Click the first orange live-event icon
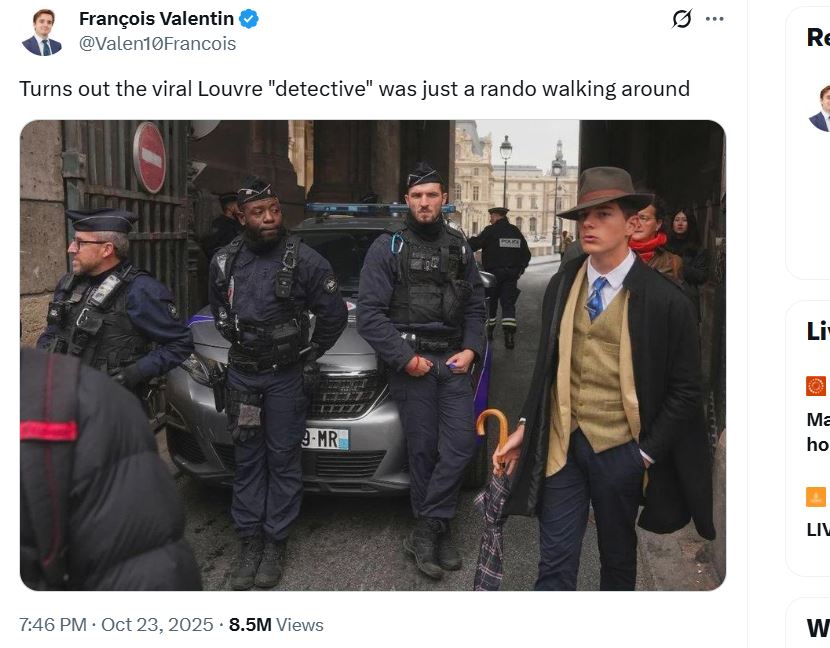This screenshot has height=648, width=830. [816, 386]
